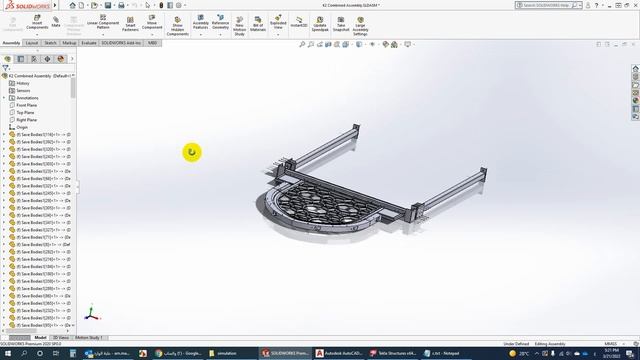Open PropertyManager panel tab
The height and width of the screenshot is (360, 640).
coord(21,59)
